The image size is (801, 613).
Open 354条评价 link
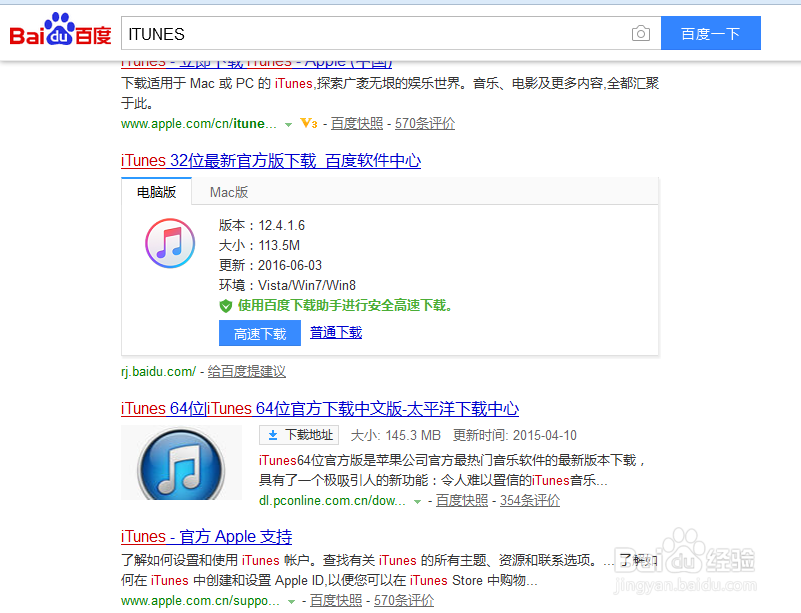(530, 501)
